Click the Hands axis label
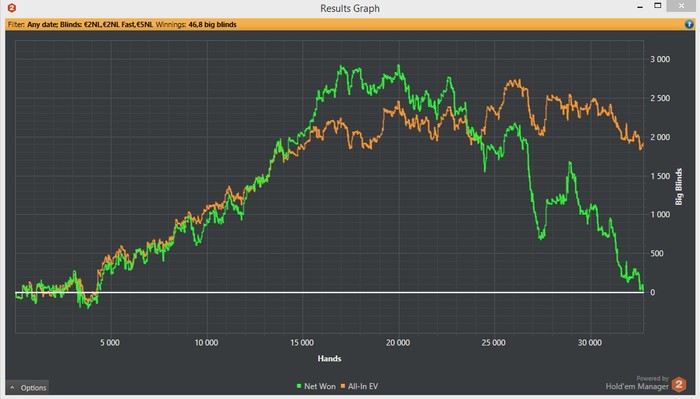The width and height of the screenshot is (700, 399). (329, 358)
